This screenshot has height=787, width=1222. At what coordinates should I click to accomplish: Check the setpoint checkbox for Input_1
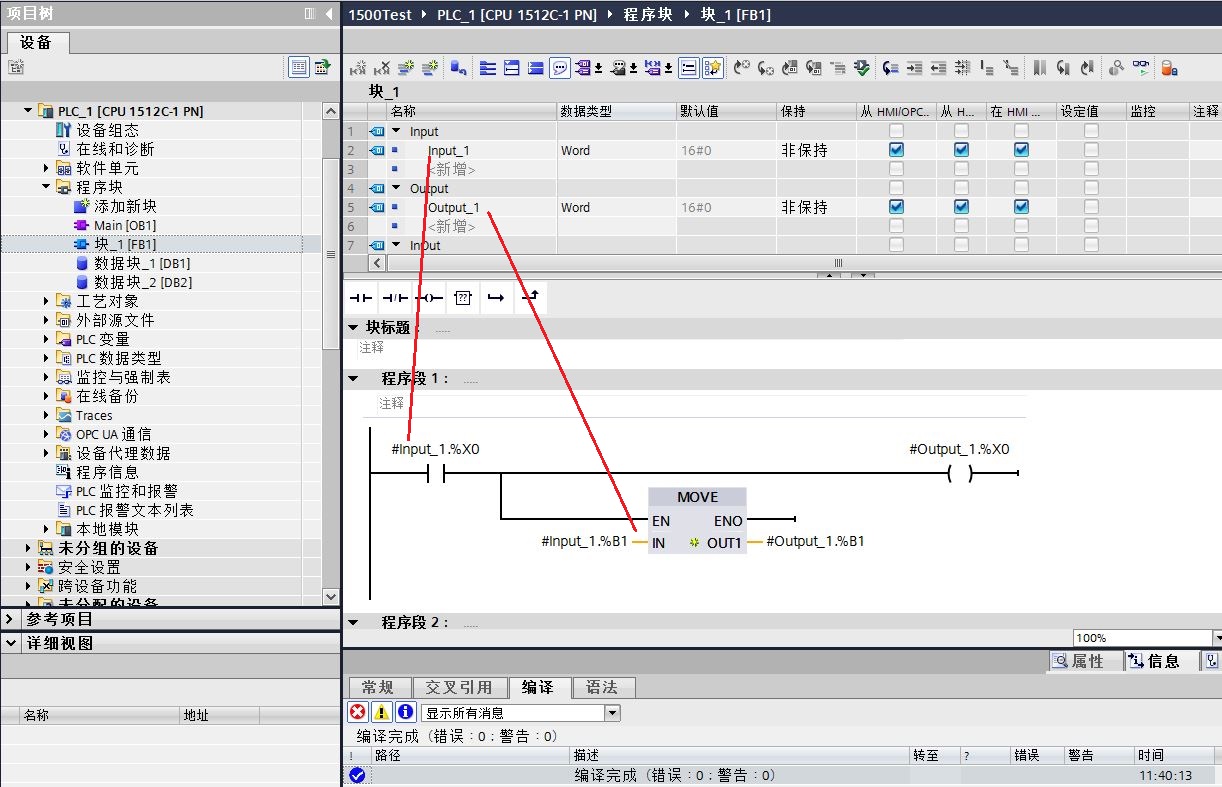[x=1091, y=150]
